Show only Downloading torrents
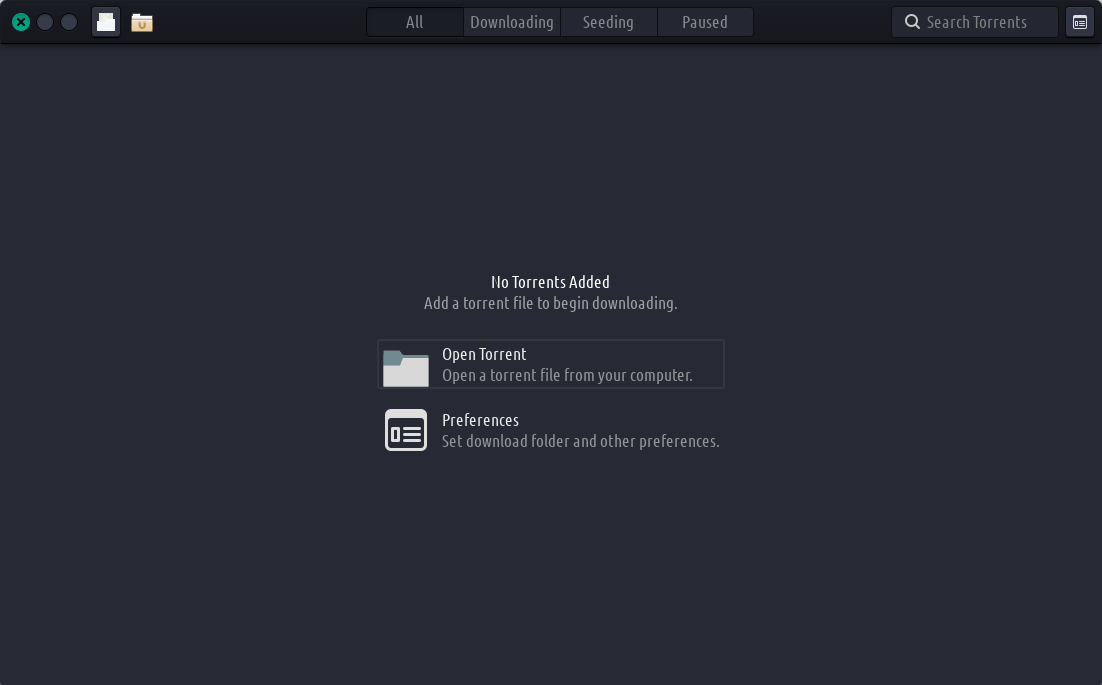The width and height of the screenshot is (1102, 685). [511, 22]
